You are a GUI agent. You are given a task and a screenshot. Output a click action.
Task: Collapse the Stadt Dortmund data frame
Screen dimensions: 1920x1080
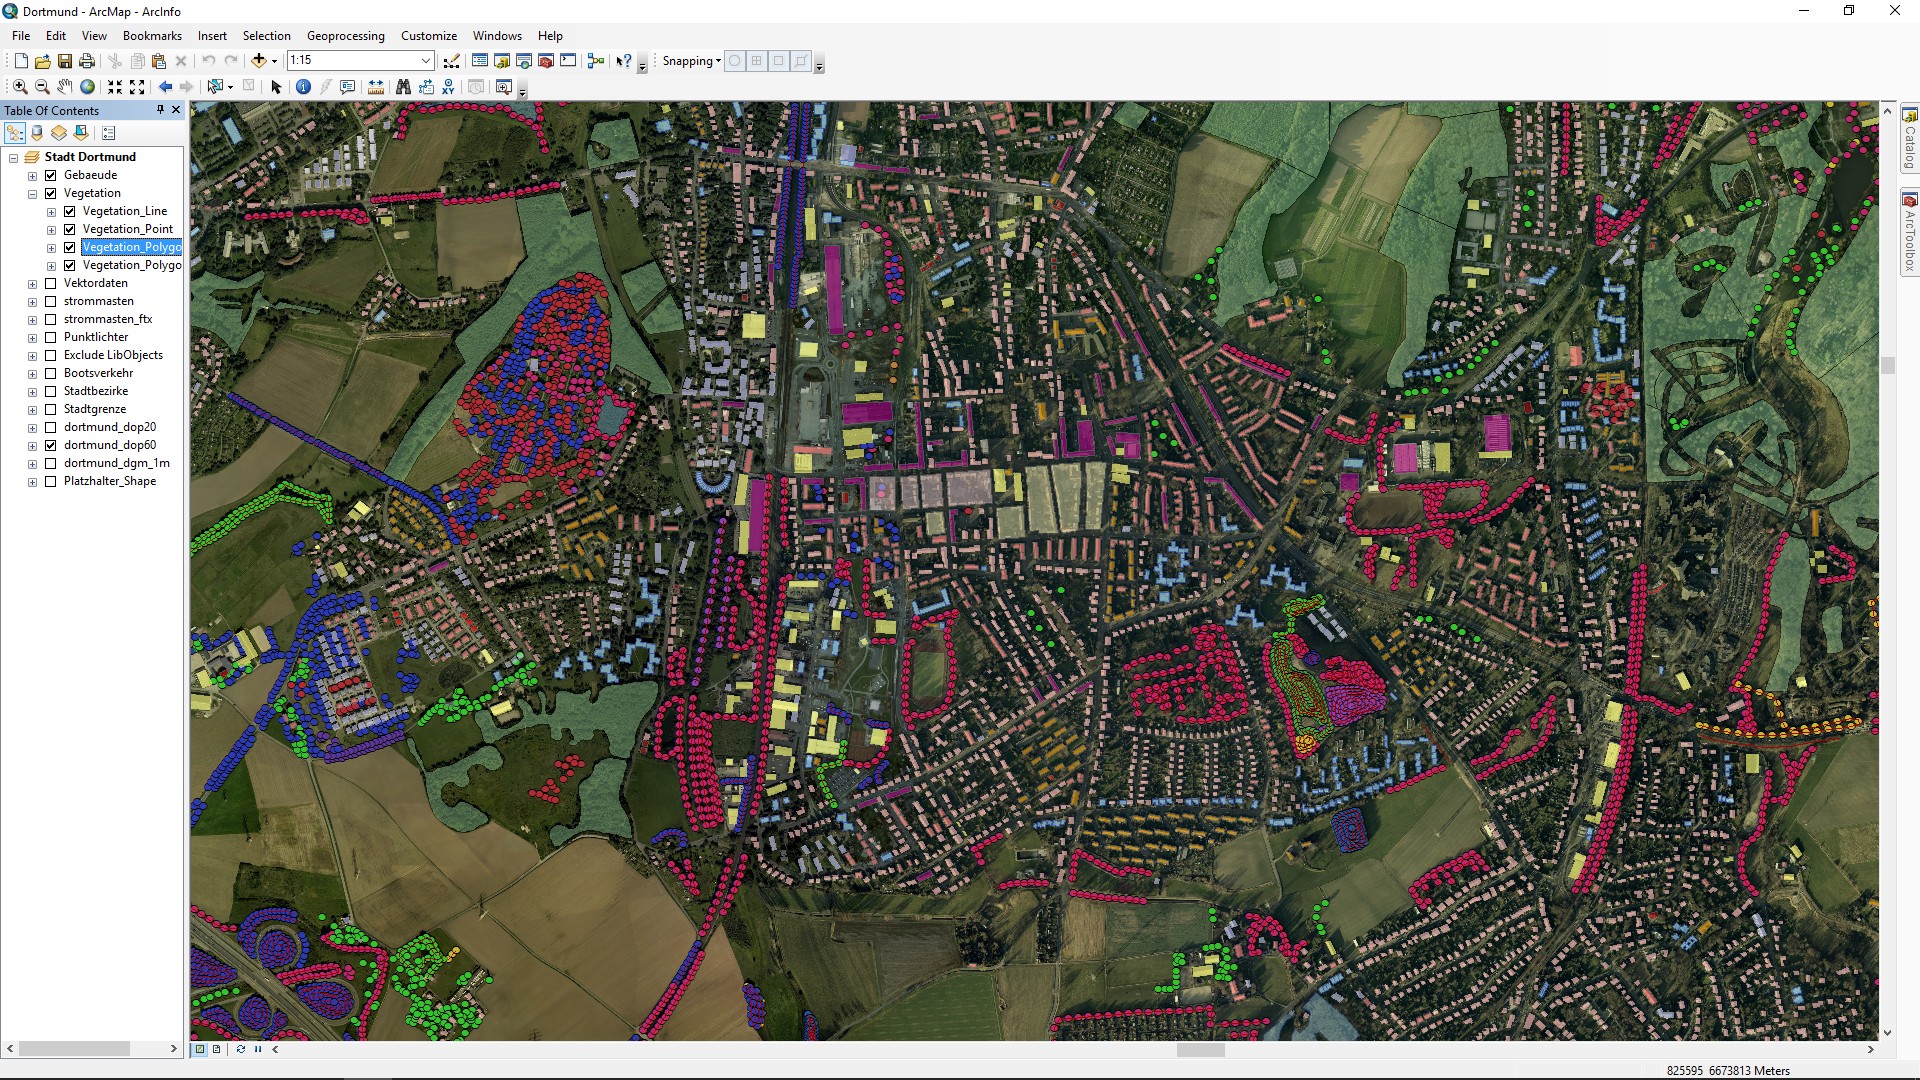pos(13,158)
